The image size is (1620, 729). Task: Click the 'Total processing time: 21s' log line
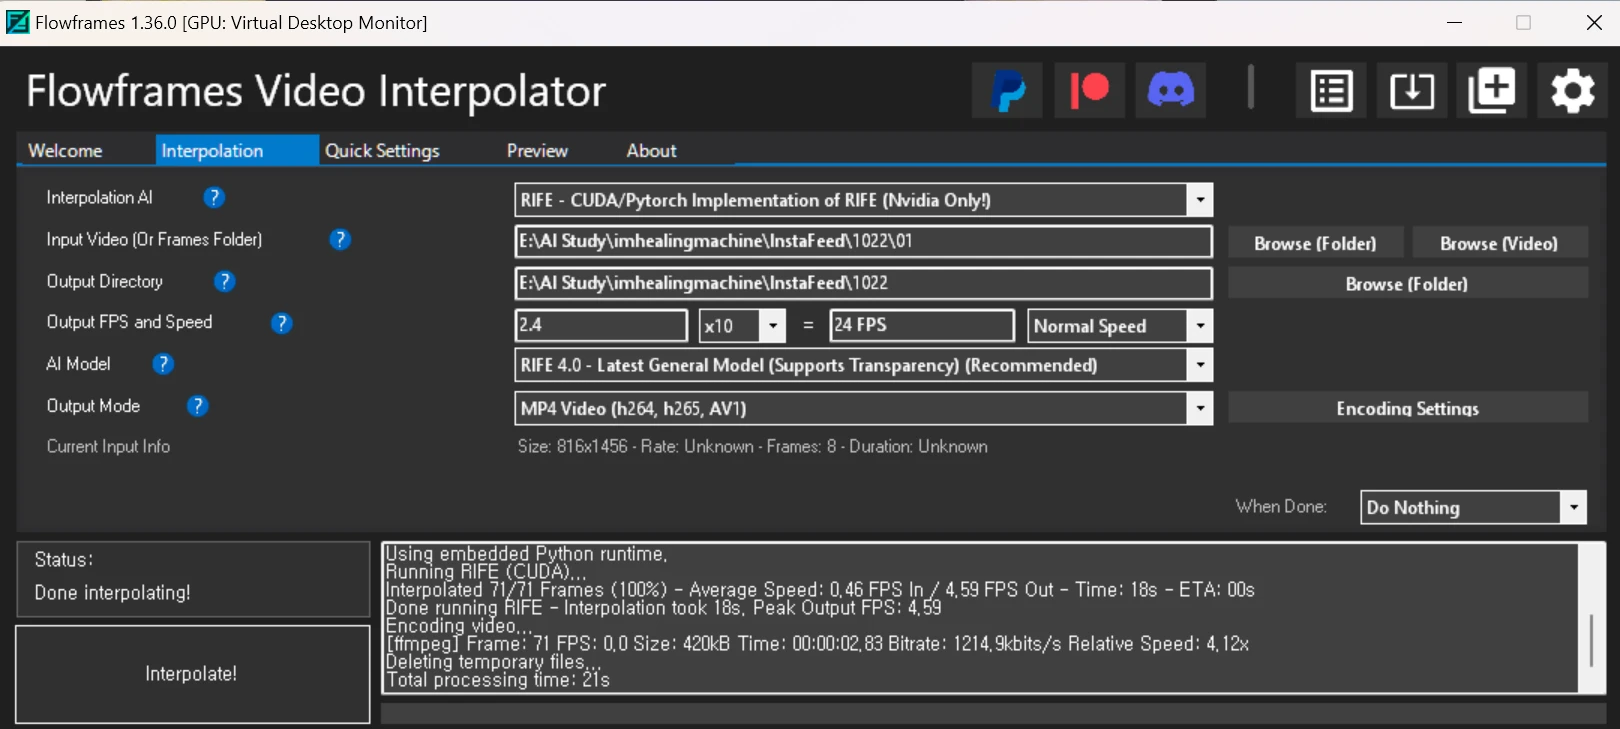[x=498, y=680]
